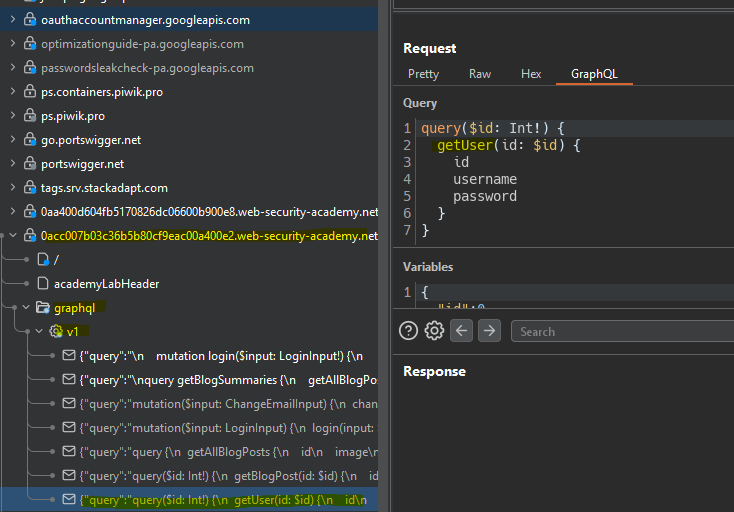Viewport: 734px width, 512px height.
Task: Click the previous match left arrow
Action: [461, 331]
